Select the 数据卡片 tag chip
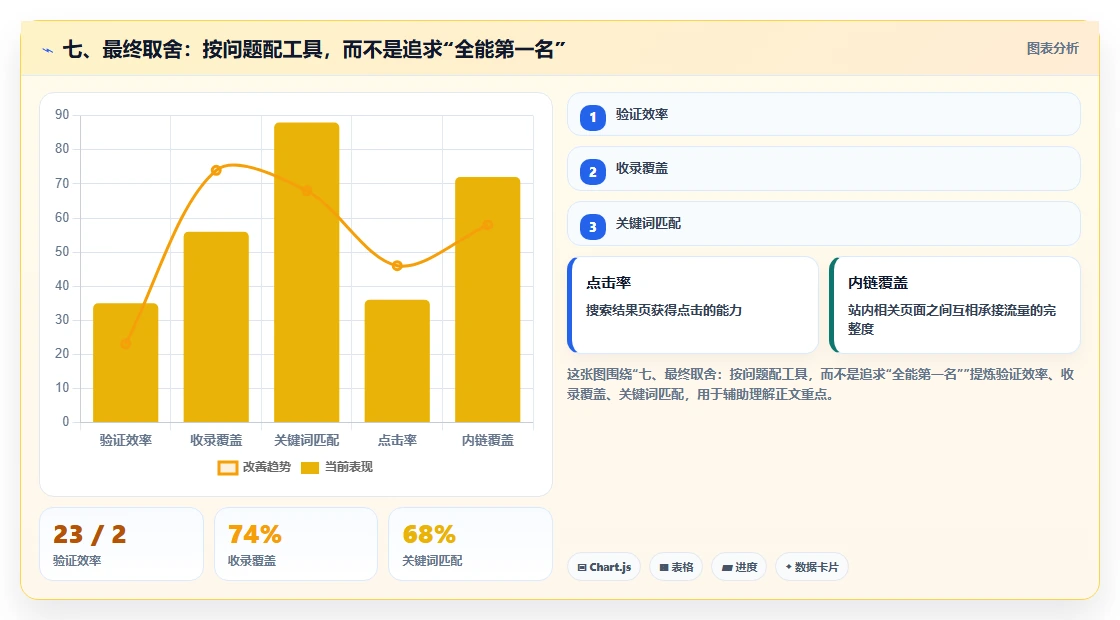Image resolution: width=1120 pixels, height=620 pixels. [x=811, y=567]
